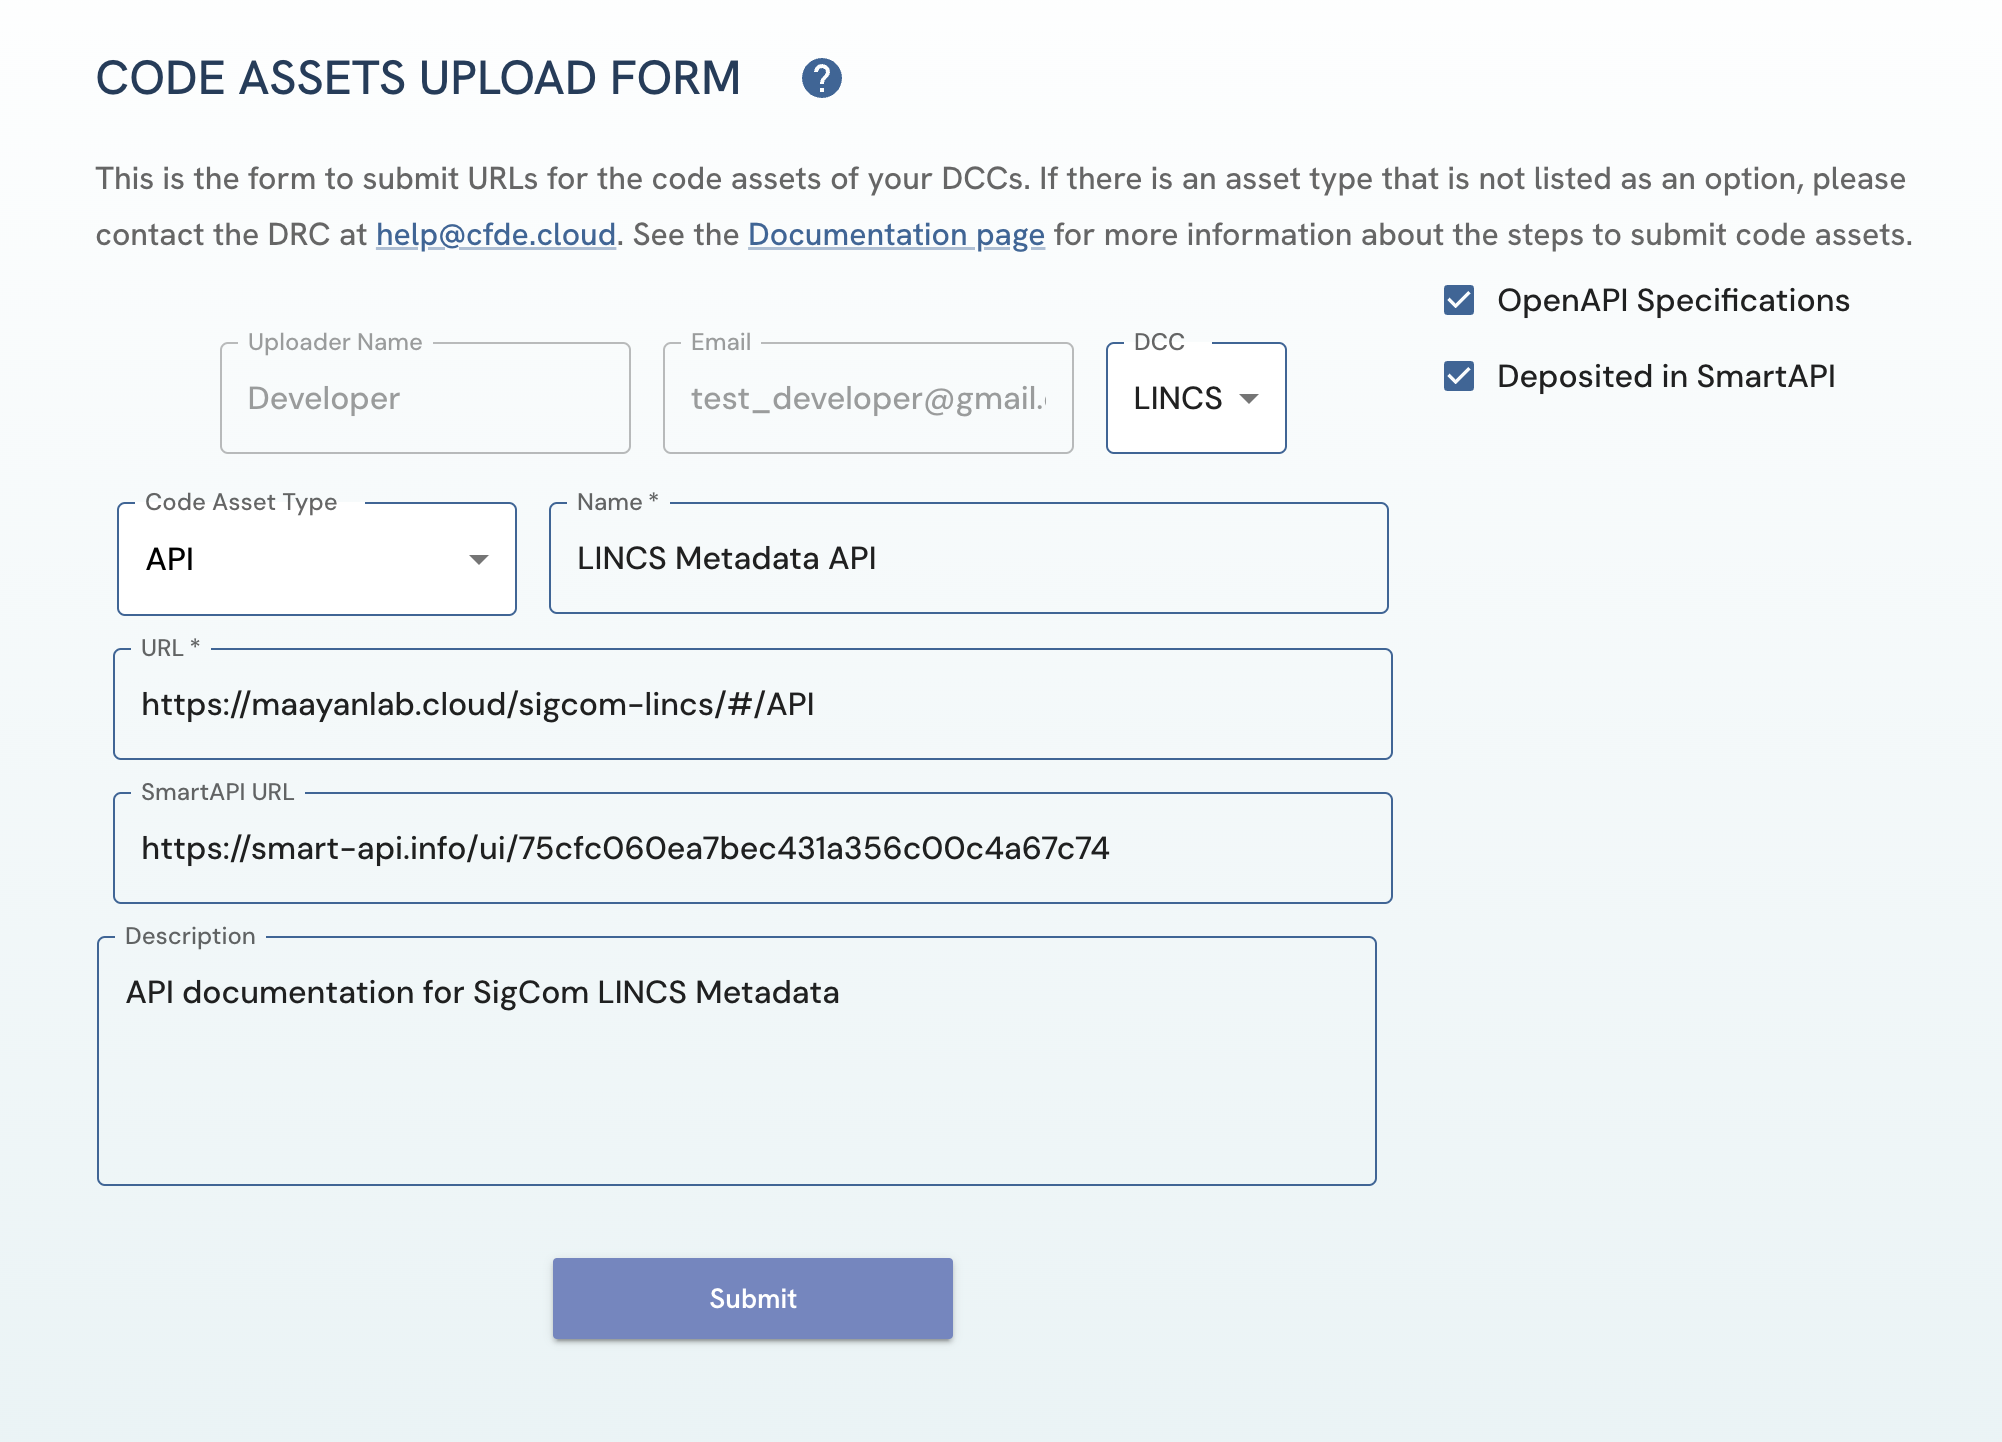Click the LINCS value in DCC selector
Image resolution: width=2002 pixels, height=1442 pixels.
click(1177, 398)
